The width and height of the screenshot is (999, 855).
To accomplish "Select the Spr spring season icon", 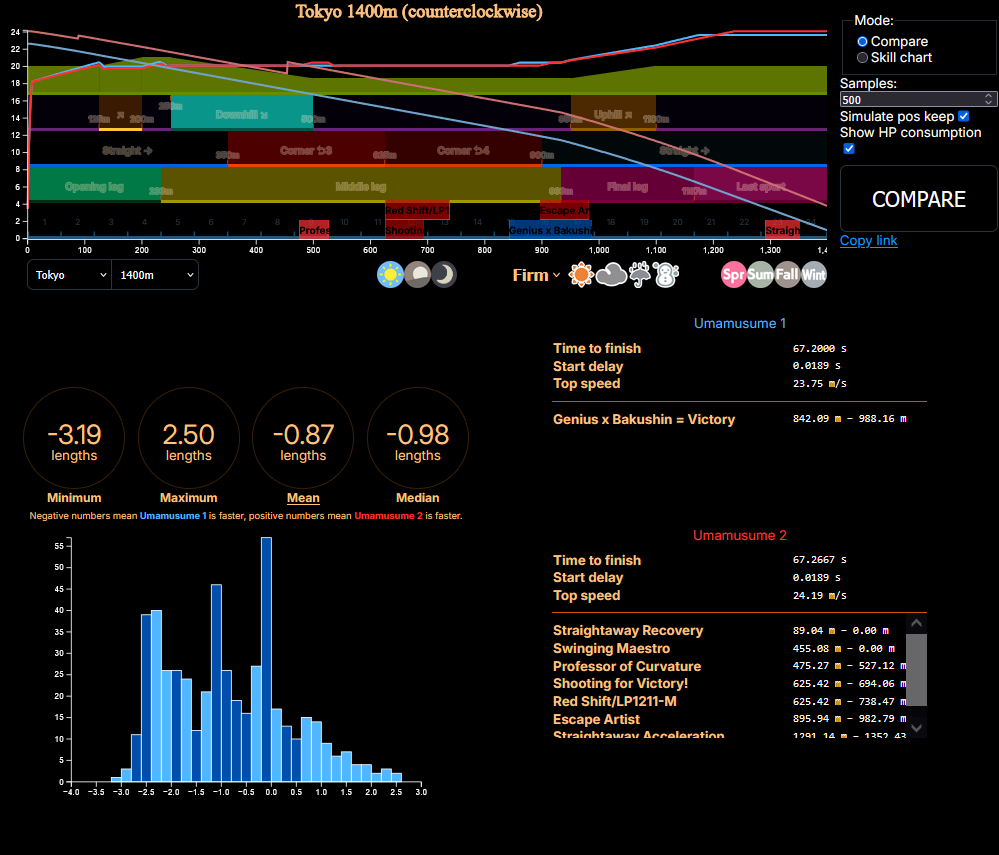I will pyautogui.click(x=733, y=275).
